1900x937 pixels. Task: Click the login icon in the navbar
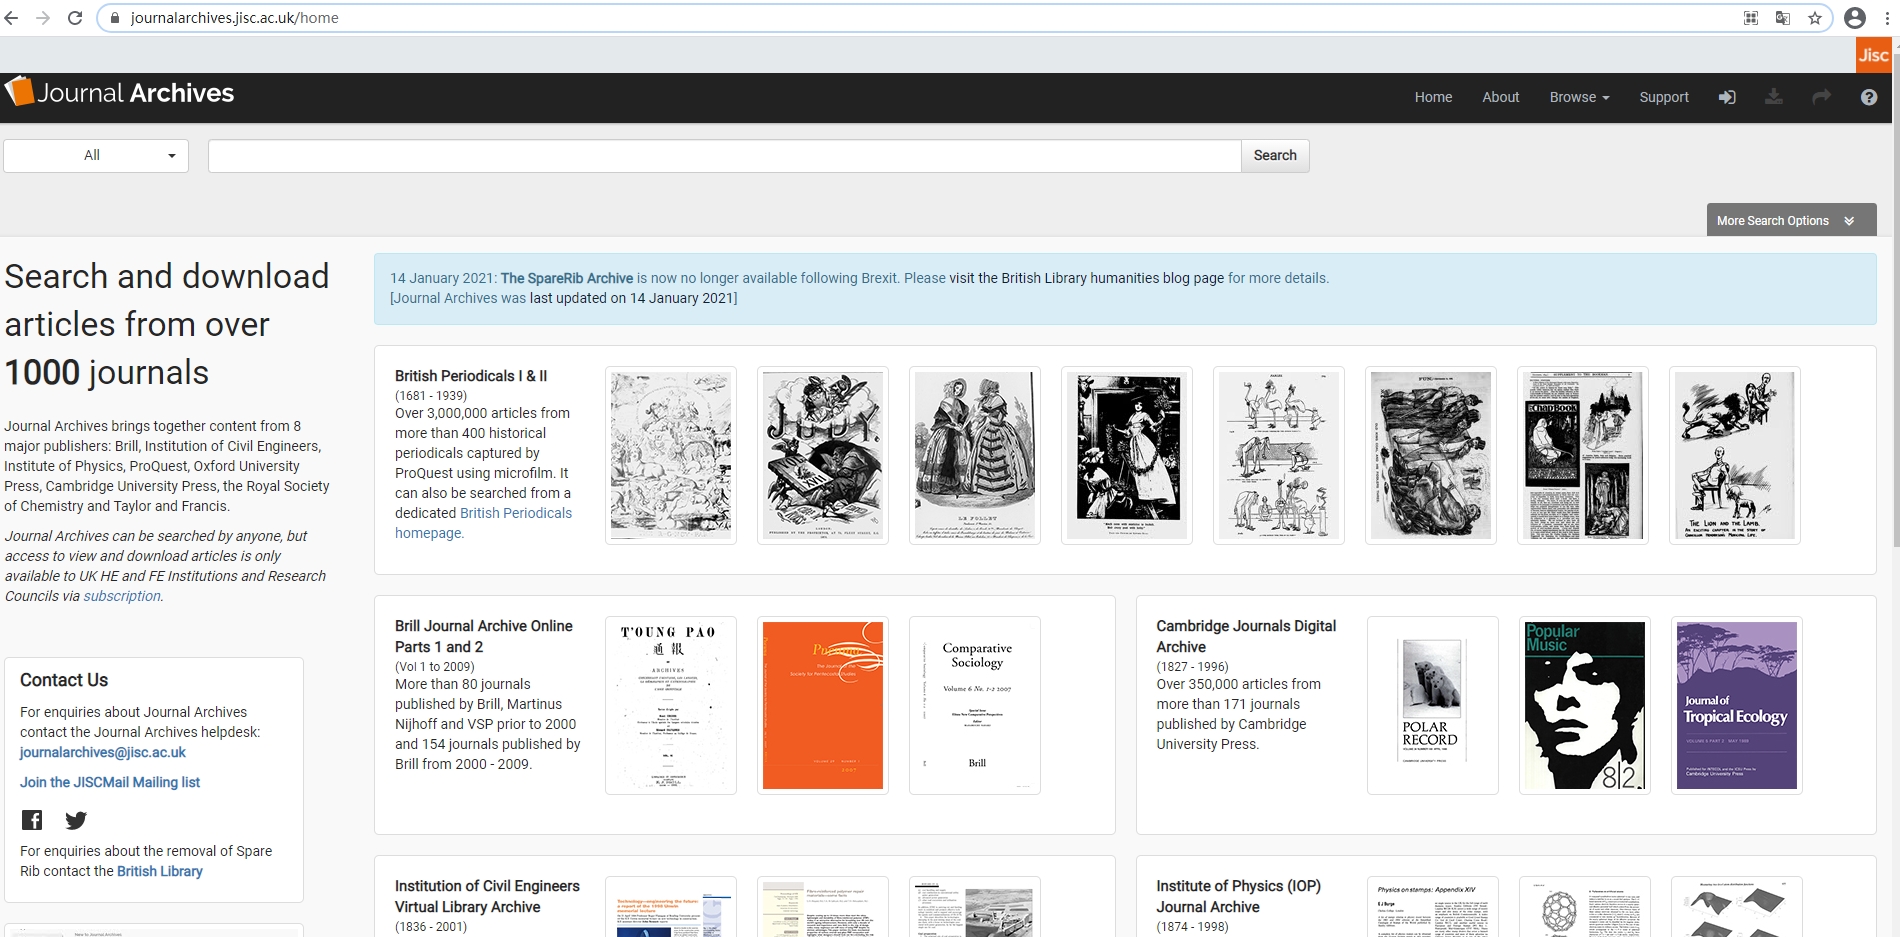(x=1727, y=97)
